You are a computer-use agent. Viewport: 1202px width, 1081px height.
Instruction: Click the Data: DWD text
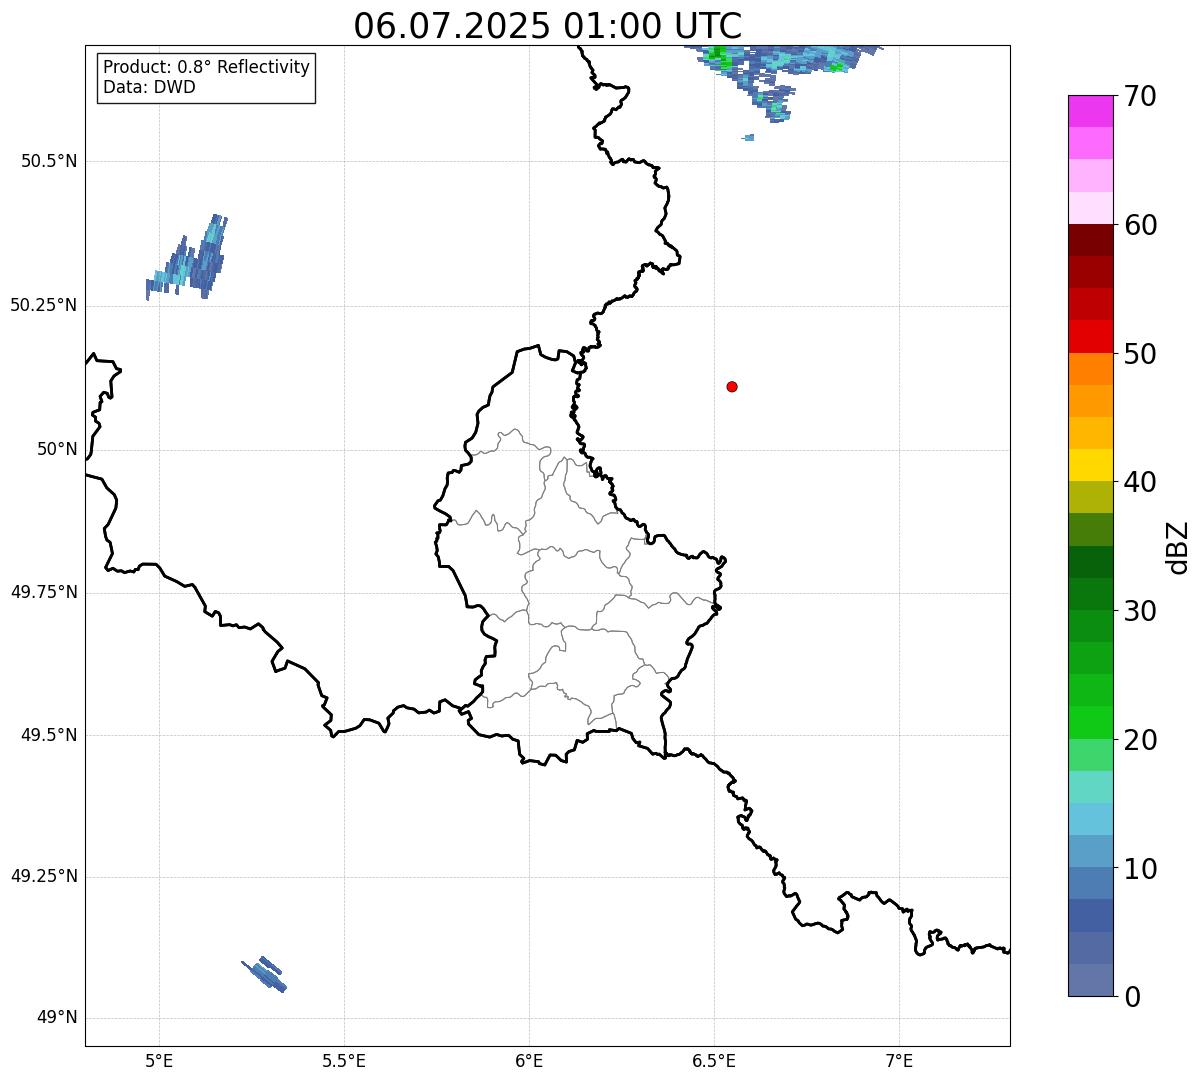(x=149, y=87)
